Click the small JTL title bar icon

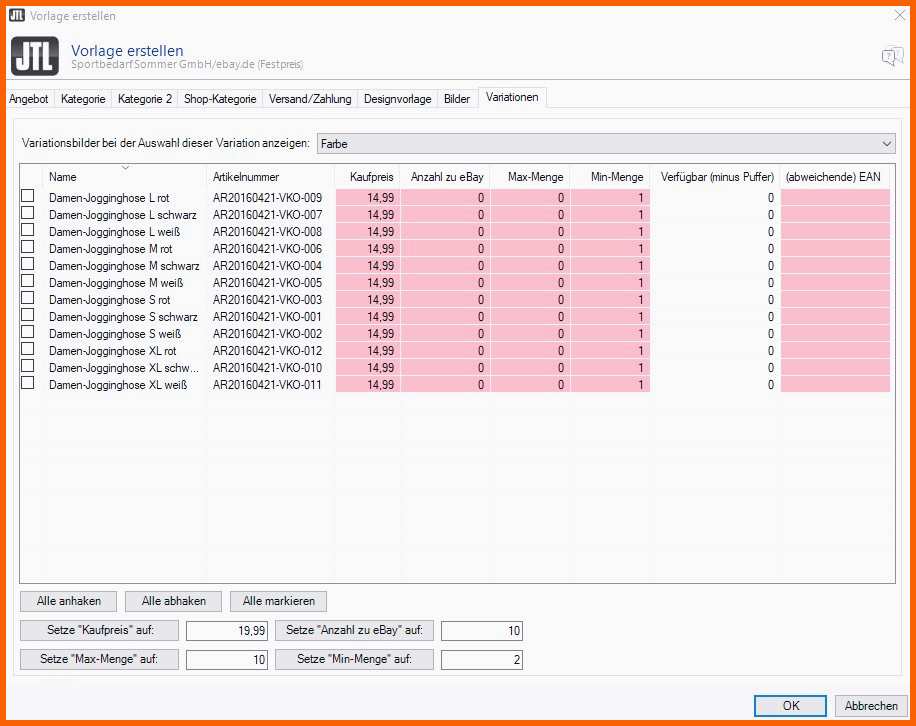tap(16, 15)
